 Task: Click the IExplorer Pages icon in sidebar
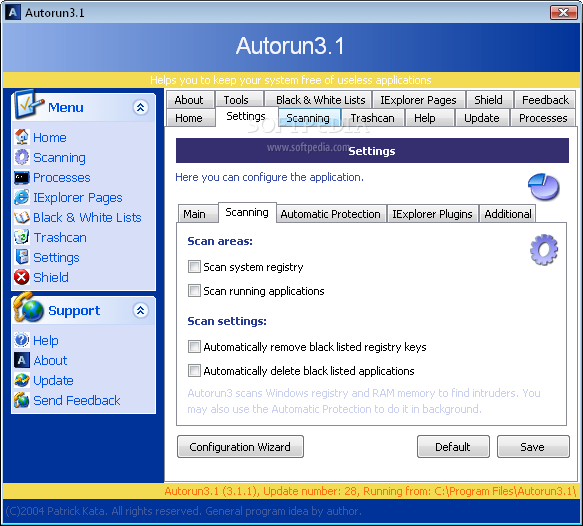tap(22, 197)
